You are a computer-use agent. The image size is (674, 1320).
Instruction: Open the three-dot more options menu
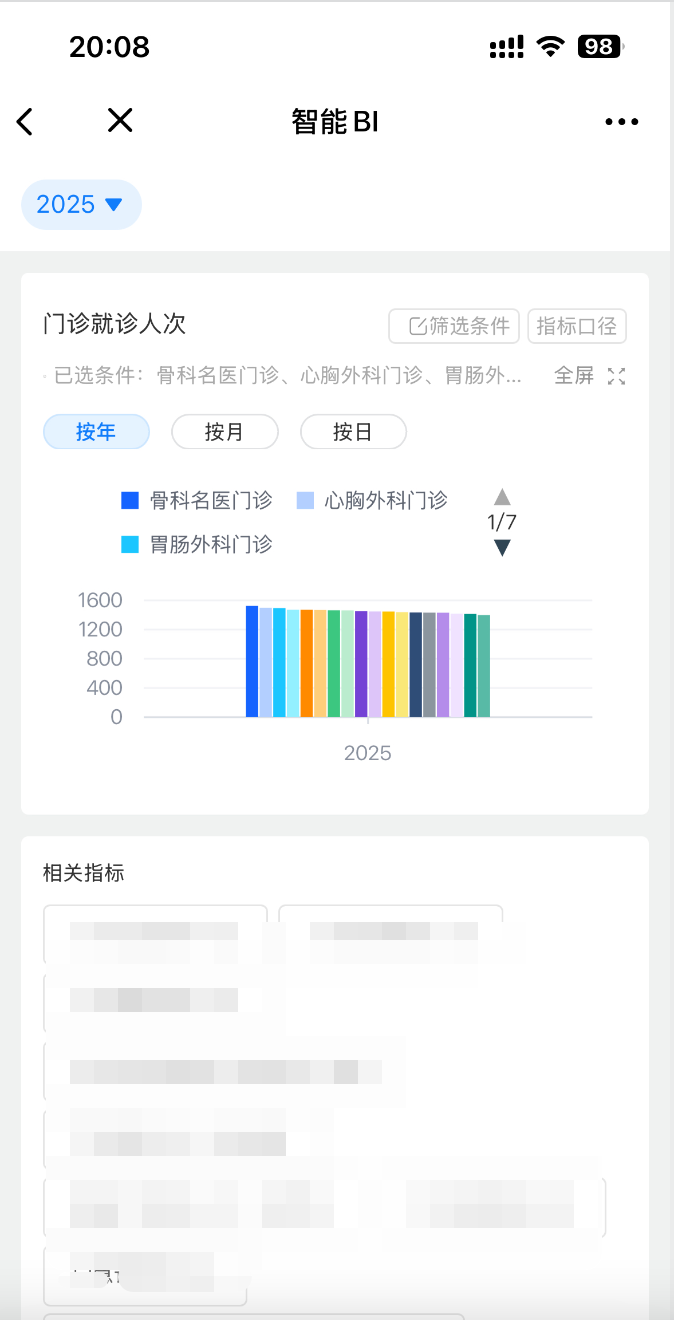(x=621, y=122)
